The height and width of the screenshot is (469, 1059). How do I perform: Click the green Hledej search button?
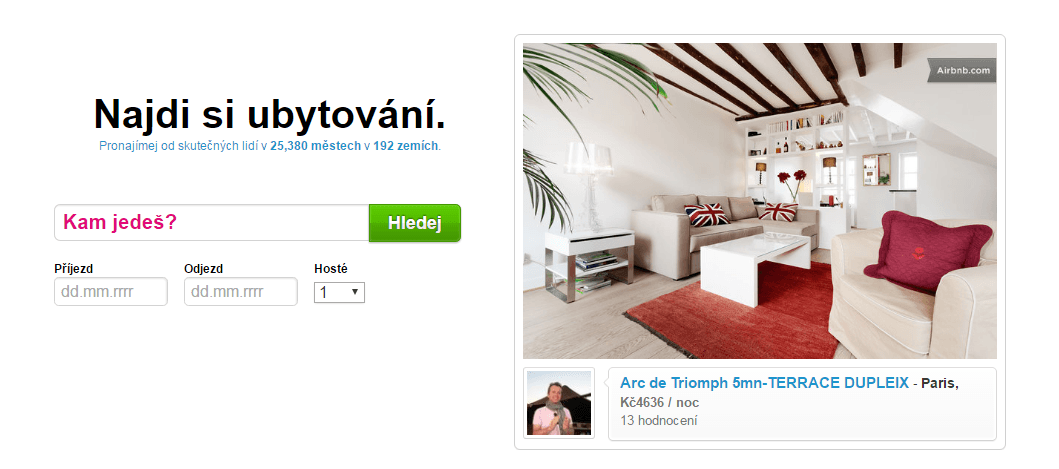point(415,223)
